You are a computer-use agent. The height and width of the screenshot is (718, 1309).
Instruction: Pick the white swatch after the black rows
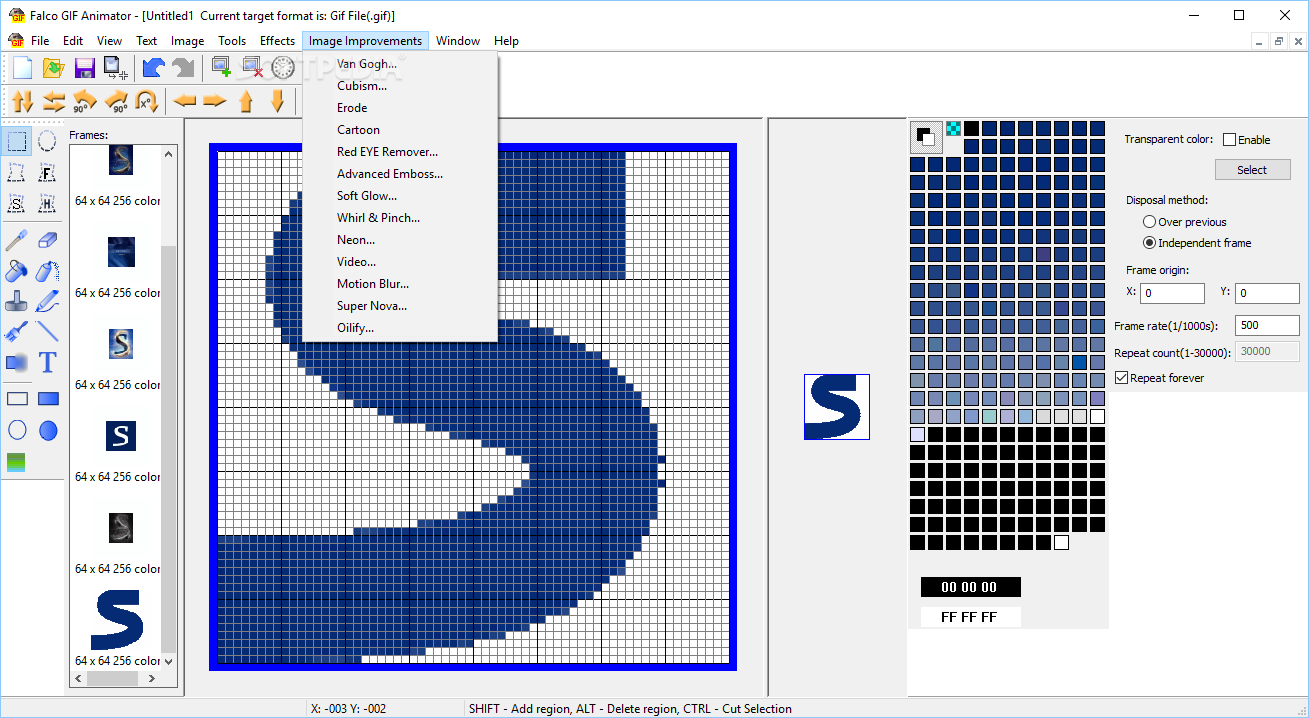pyautogui.click(x=1061, y=542)
